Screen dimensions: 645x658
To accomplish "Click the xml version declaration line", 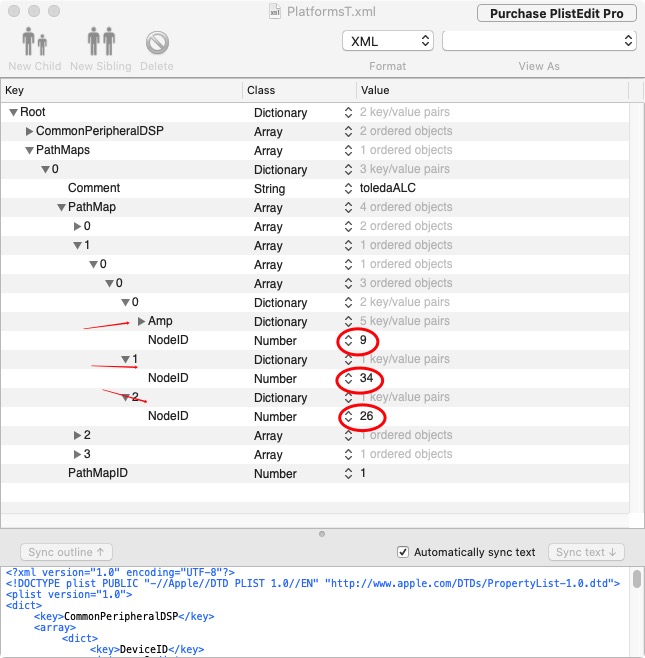I will (120, 572).
